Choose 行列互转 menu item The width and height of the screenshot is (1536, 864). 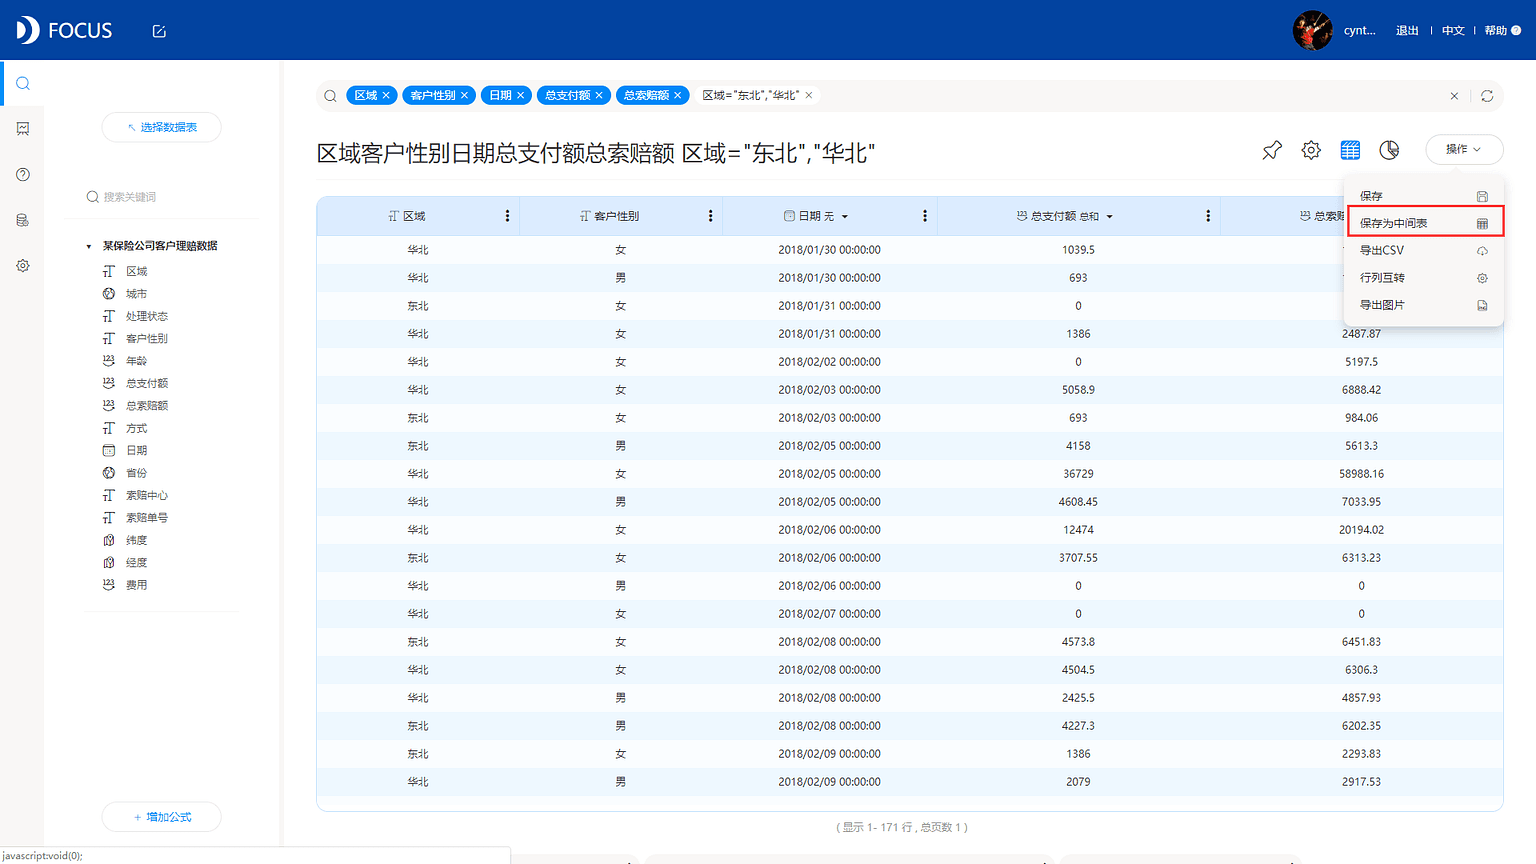pyautogui.click(x=1423, y=278)
